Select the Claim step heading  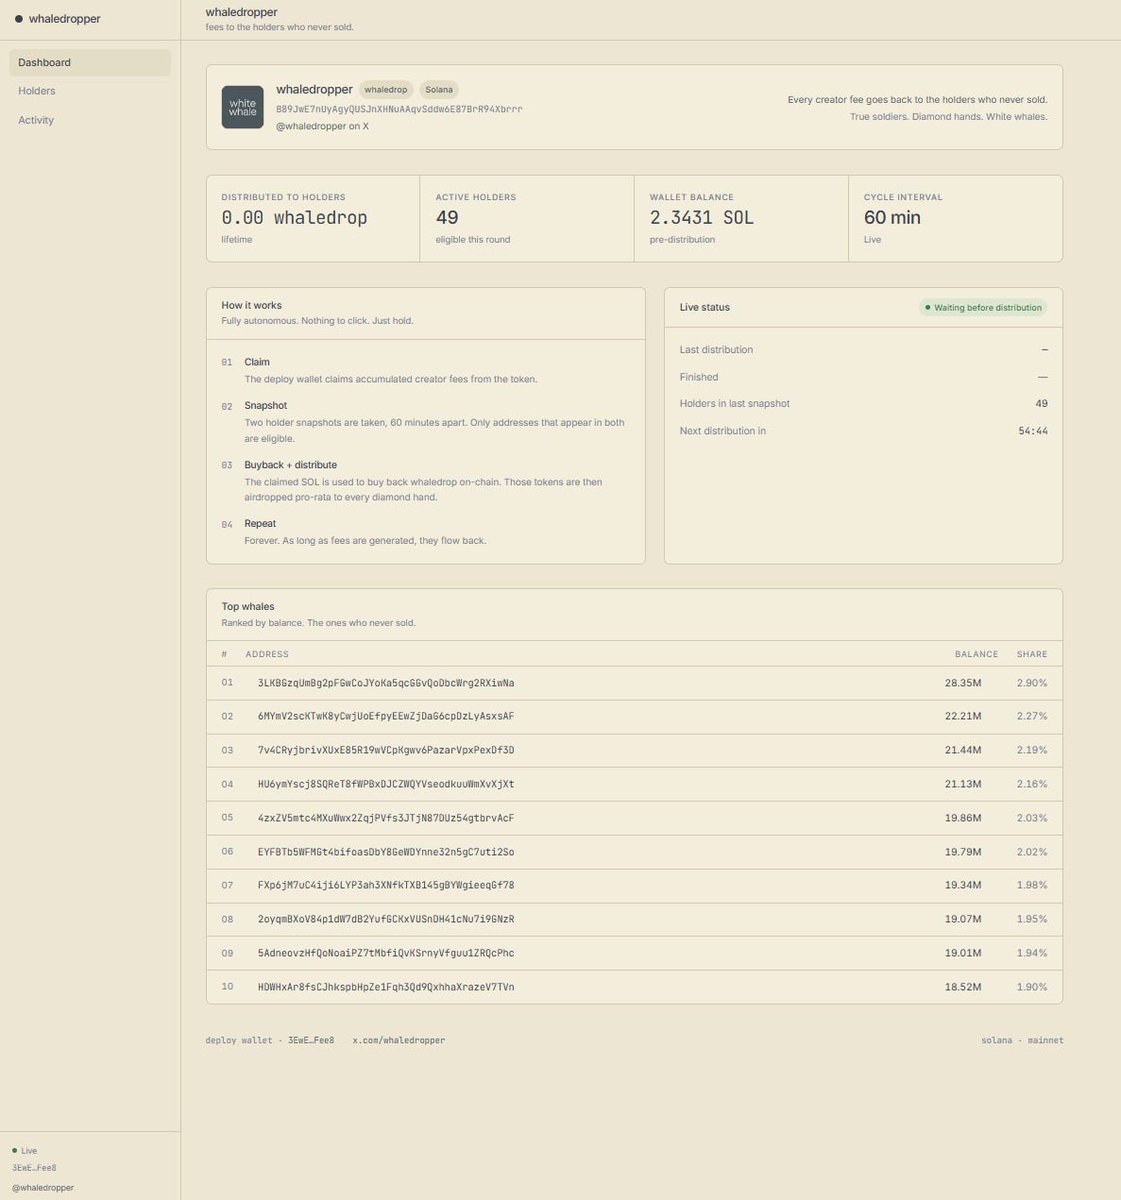click(257, 362)
